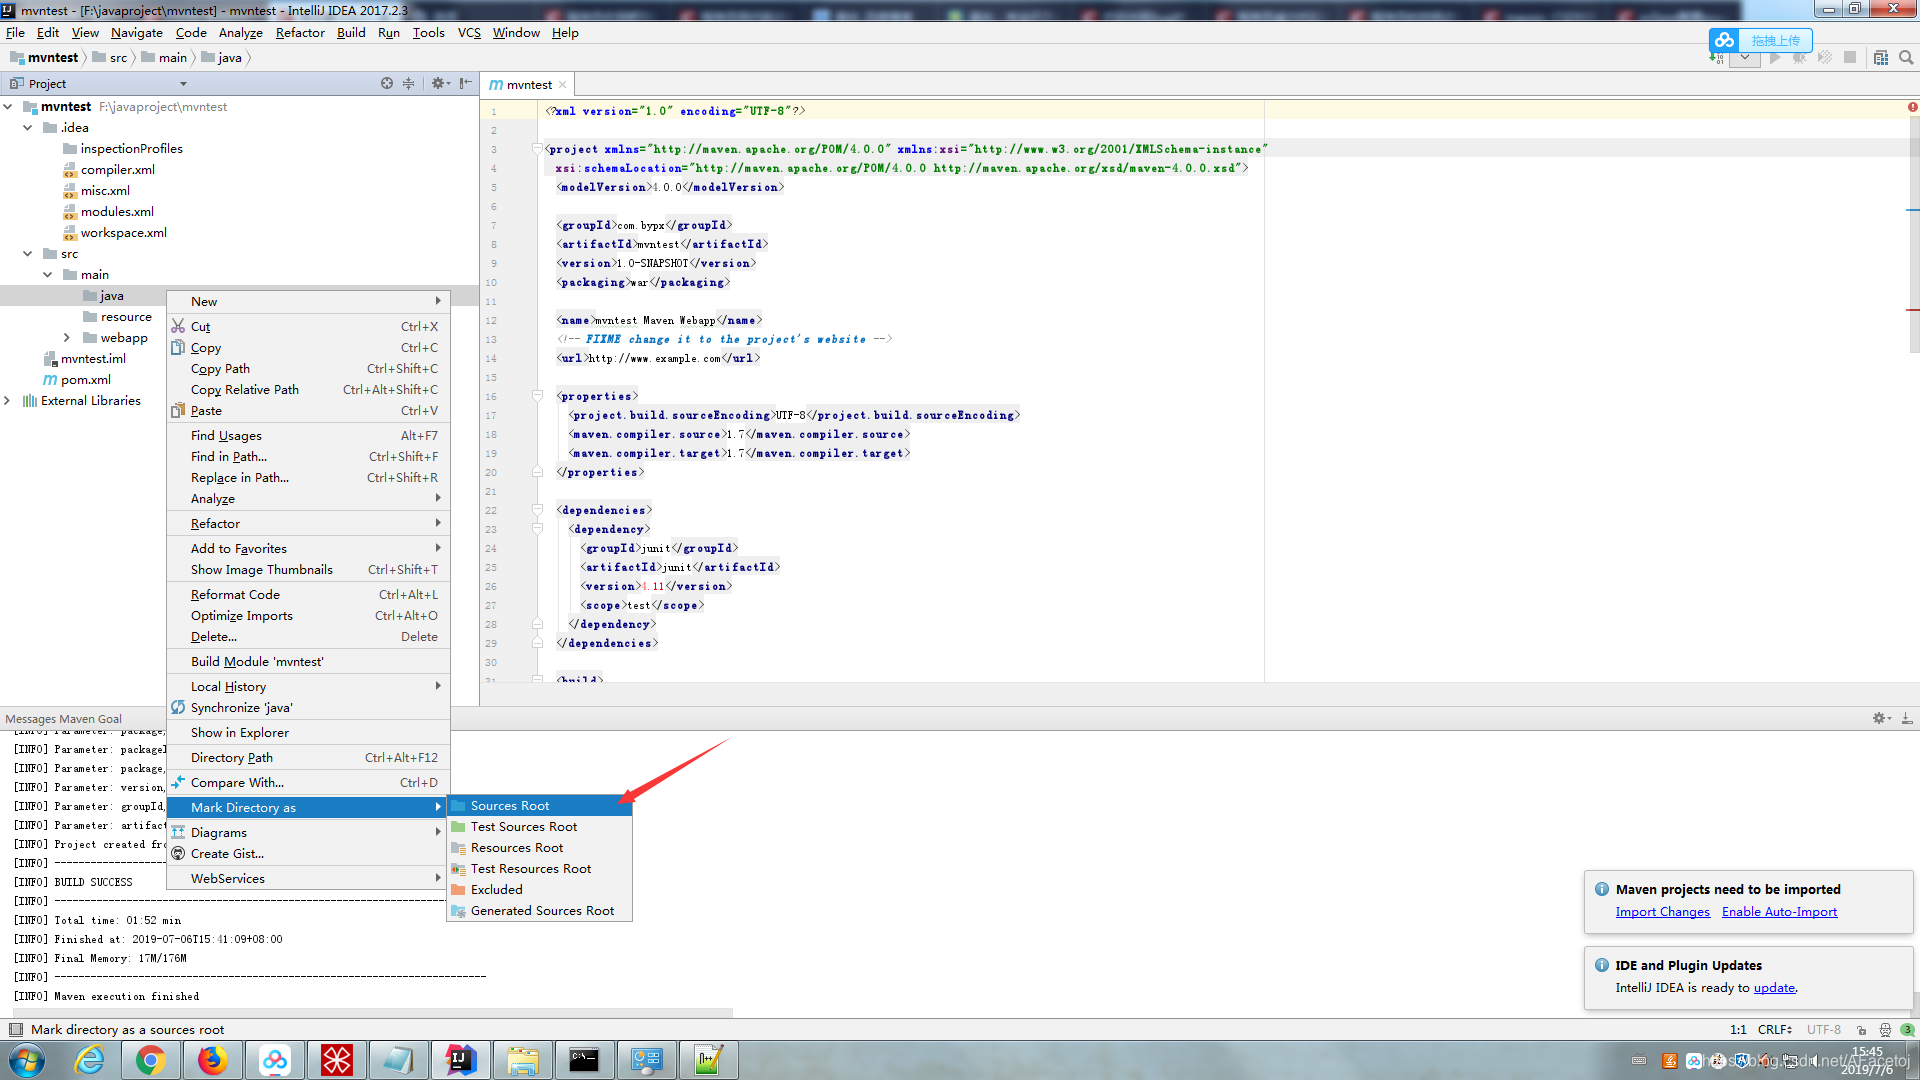The image size is (1920, 1080).
Task: Open IntelliJ IDEA from Windows taskbar
Action: (460, 1060)
